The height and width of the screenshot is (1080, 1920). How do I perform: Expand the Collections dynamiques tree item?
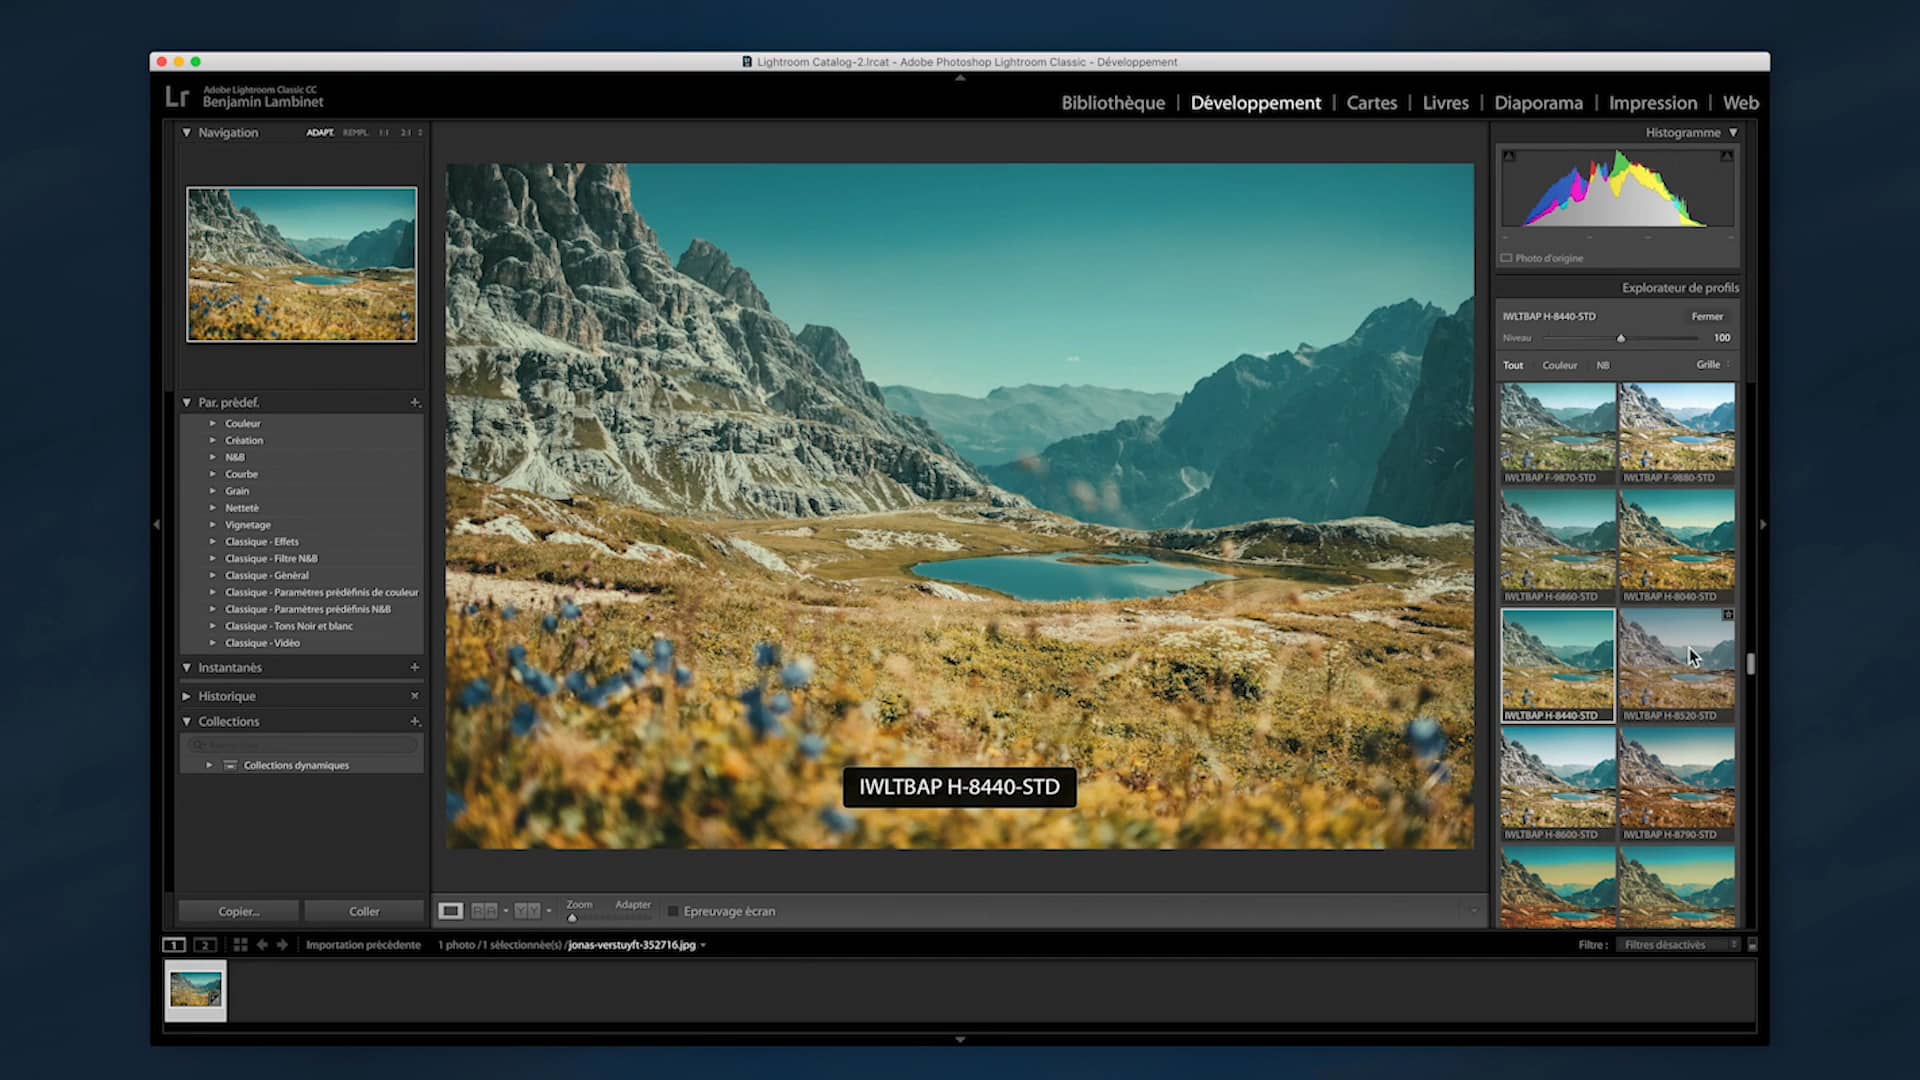pyautogui.click(x=210, y=765)
